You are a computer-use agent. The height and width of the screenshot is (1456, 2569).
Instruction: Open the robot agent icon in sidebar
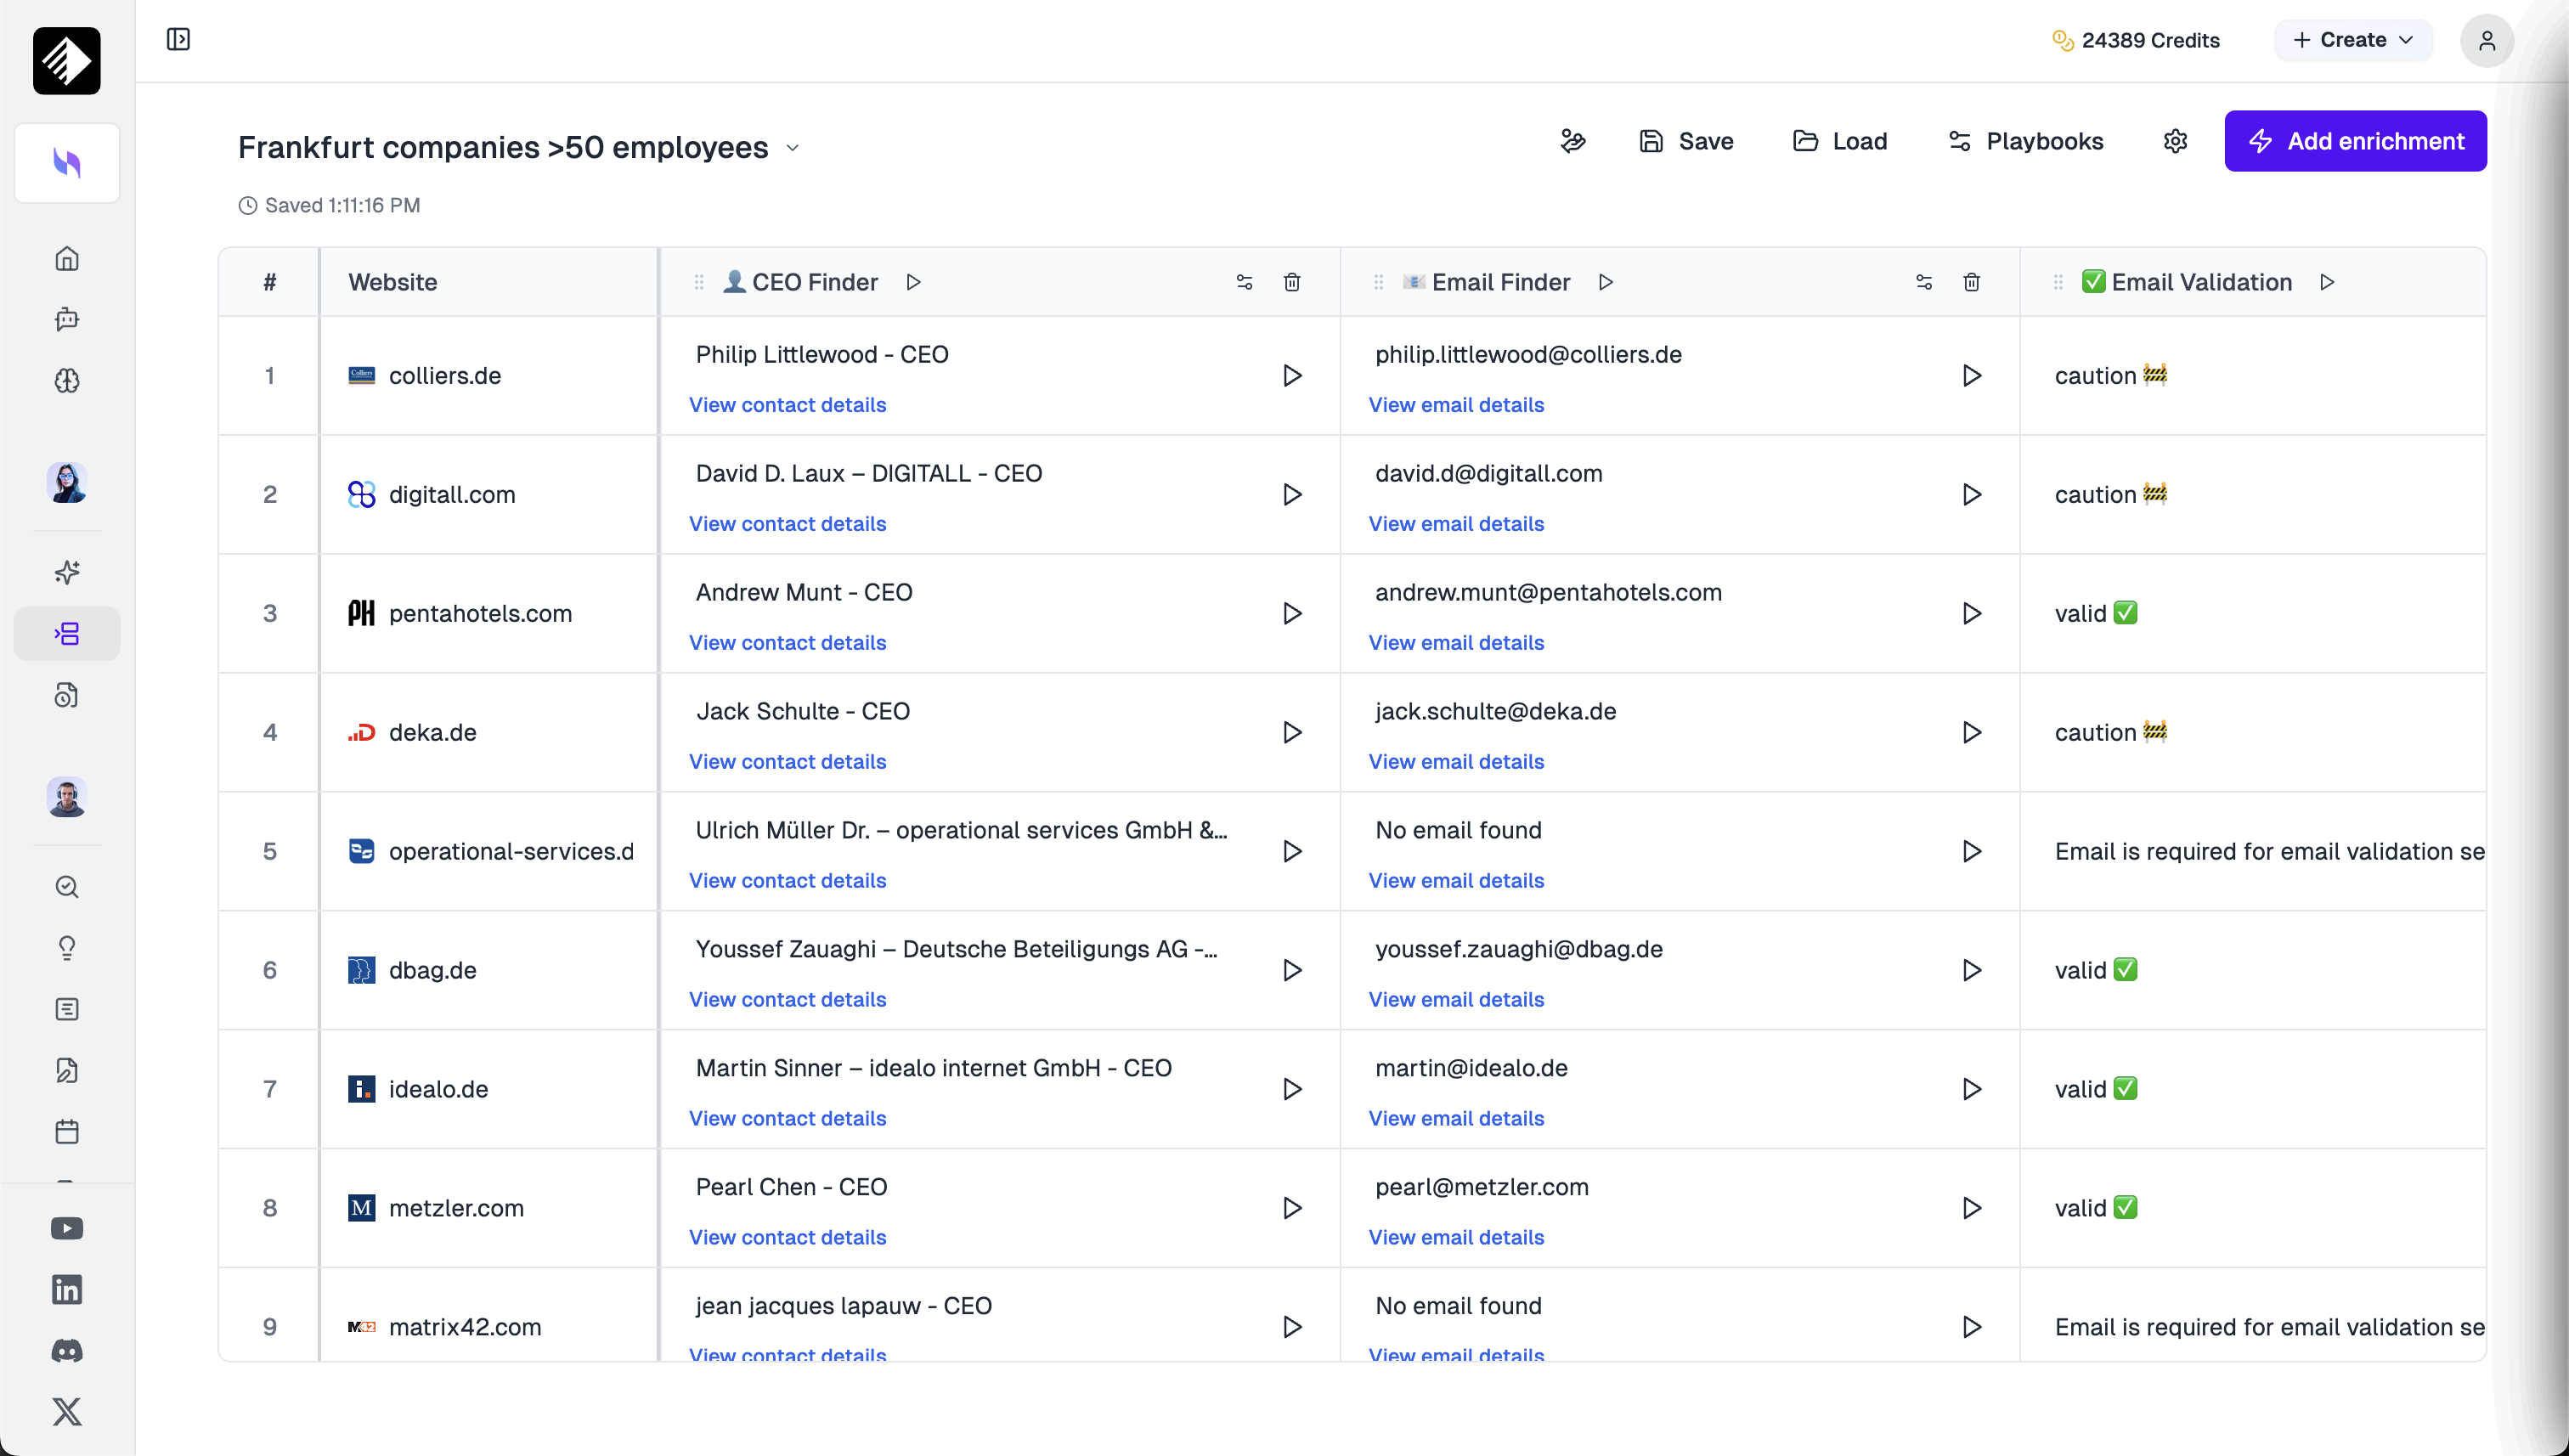67,319
